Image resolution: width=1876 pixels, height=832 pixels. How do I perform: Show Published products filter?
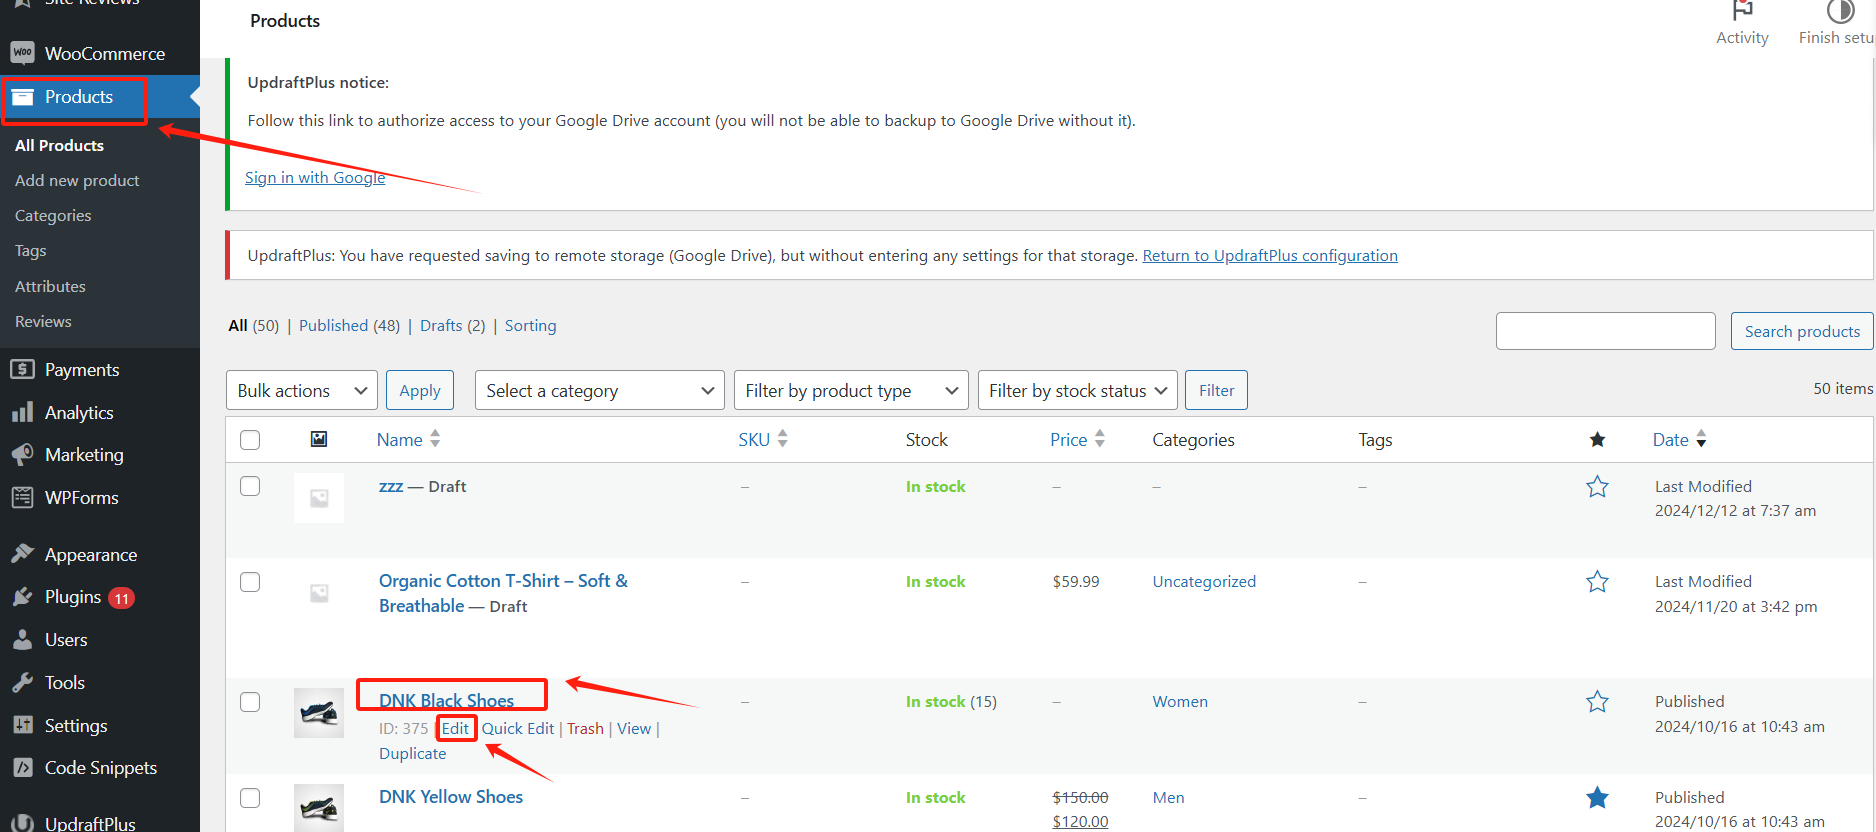(x=333, y=326)
